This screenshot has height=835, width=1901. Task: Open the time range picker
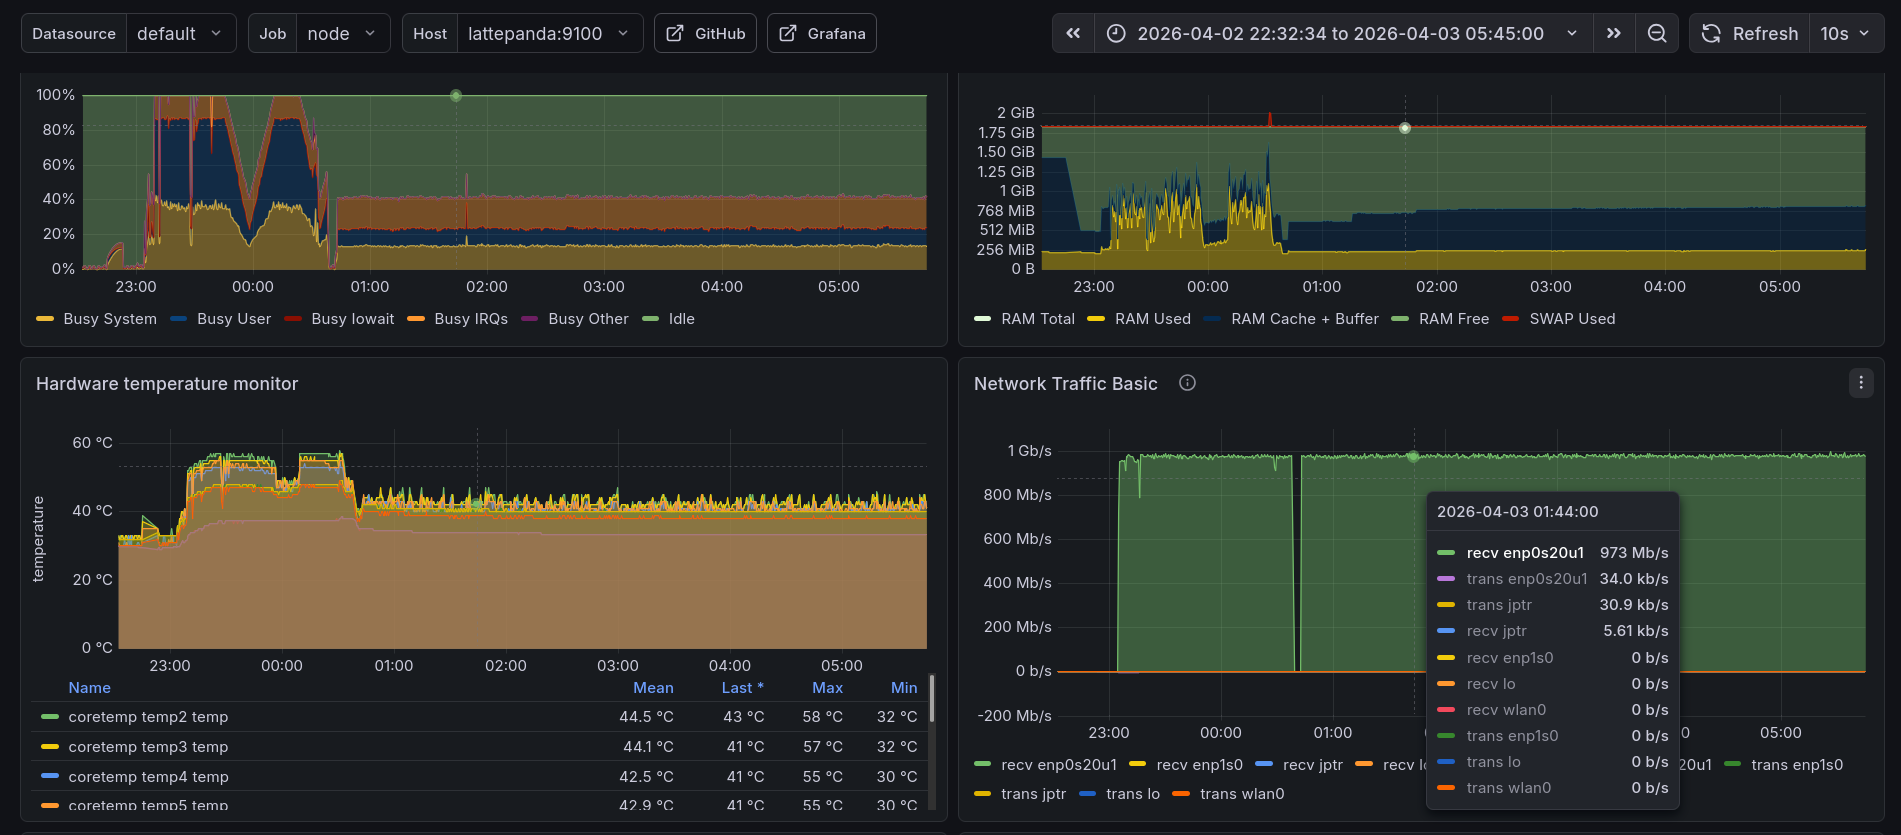coord(1340,33)
